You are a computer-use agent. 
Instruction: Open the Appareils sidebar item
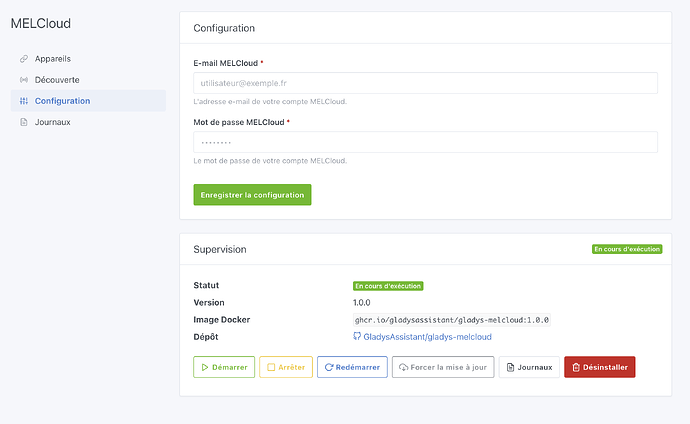click(x=88, y=58)
